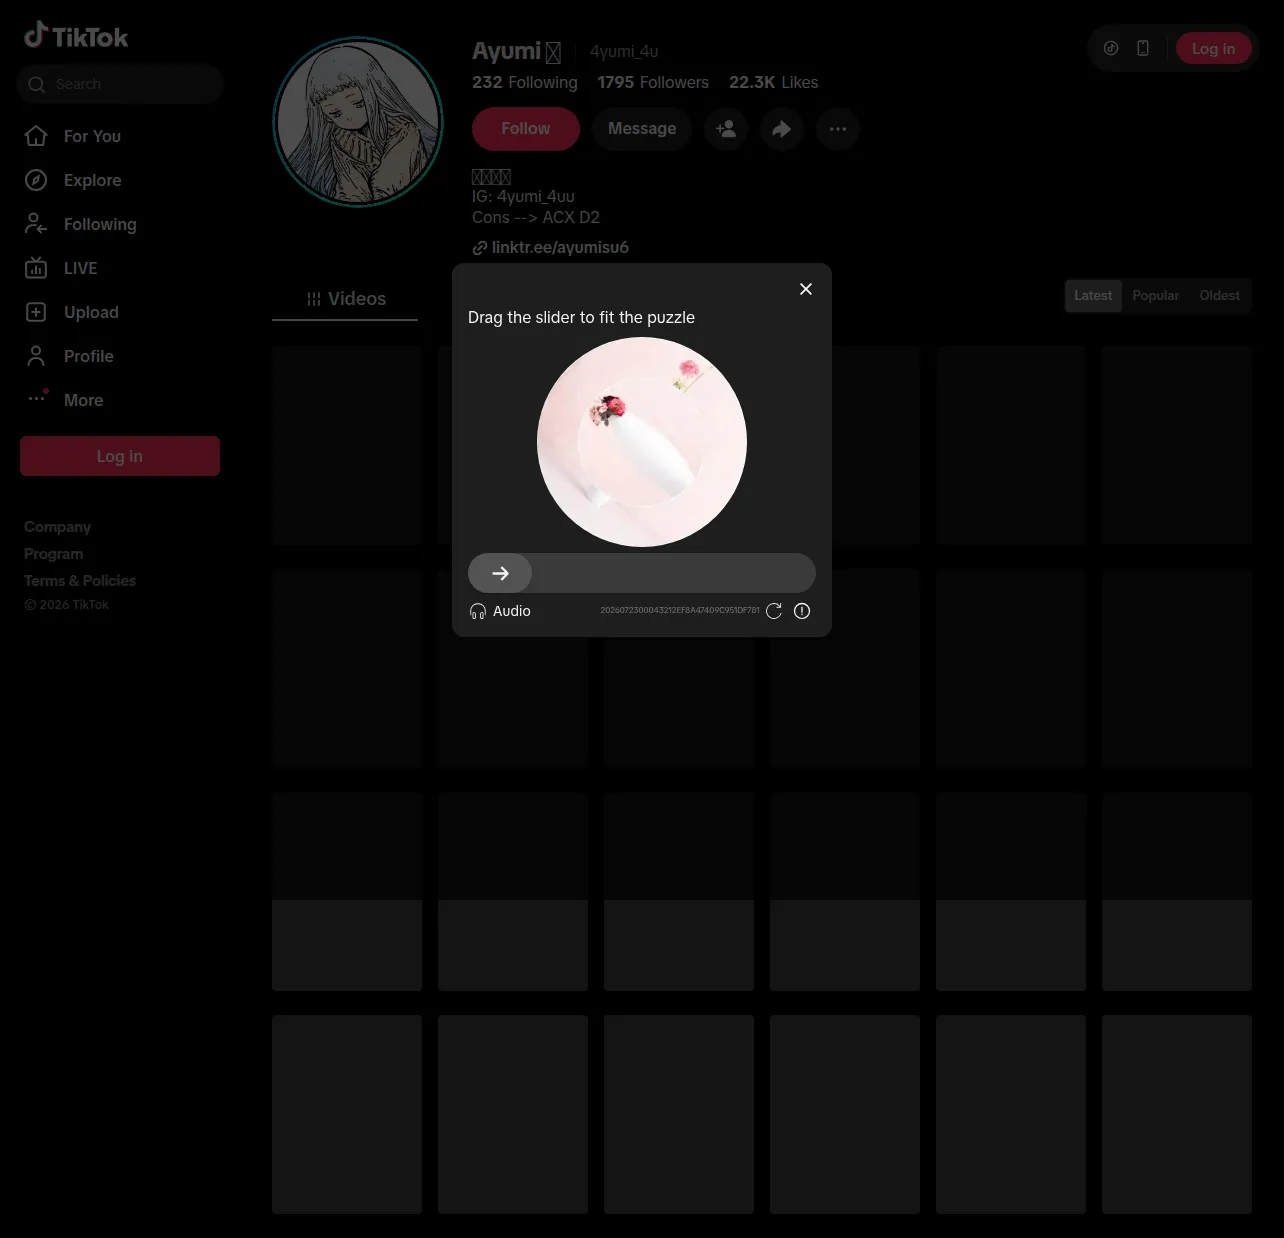
Task: Click the plus-square Upload icon
Action: pyautogui.click(x=36, y=312)
